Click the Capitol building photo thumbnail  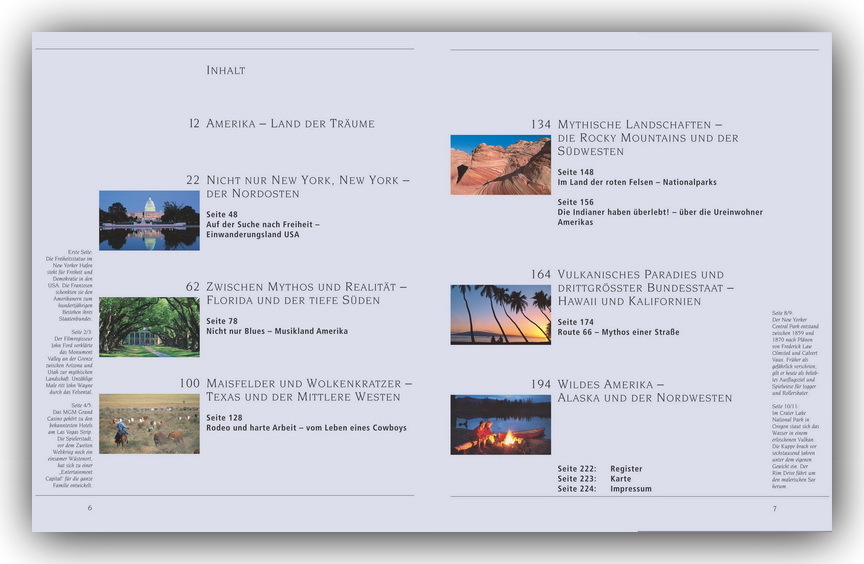pyautogui.click(x=149, y=220)
